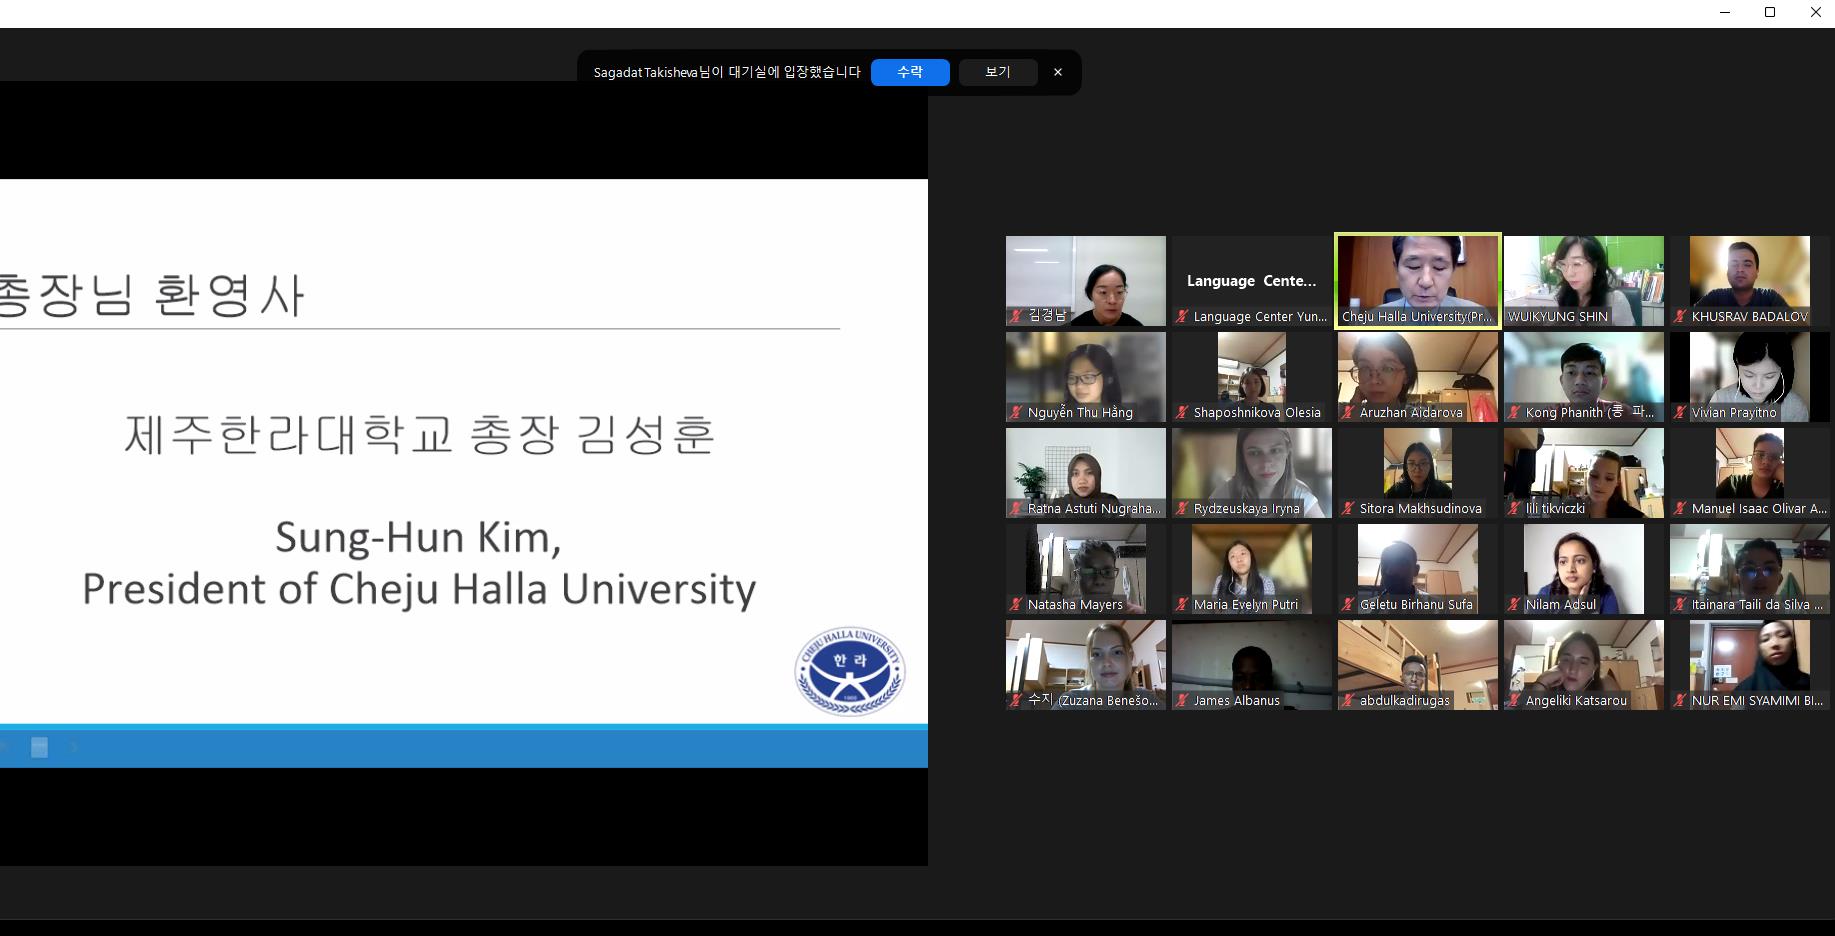Click muted mic icon beside Vivian Prayitno
Image resolution: width=1835 pixels, height=936 pixels.
1680,412
